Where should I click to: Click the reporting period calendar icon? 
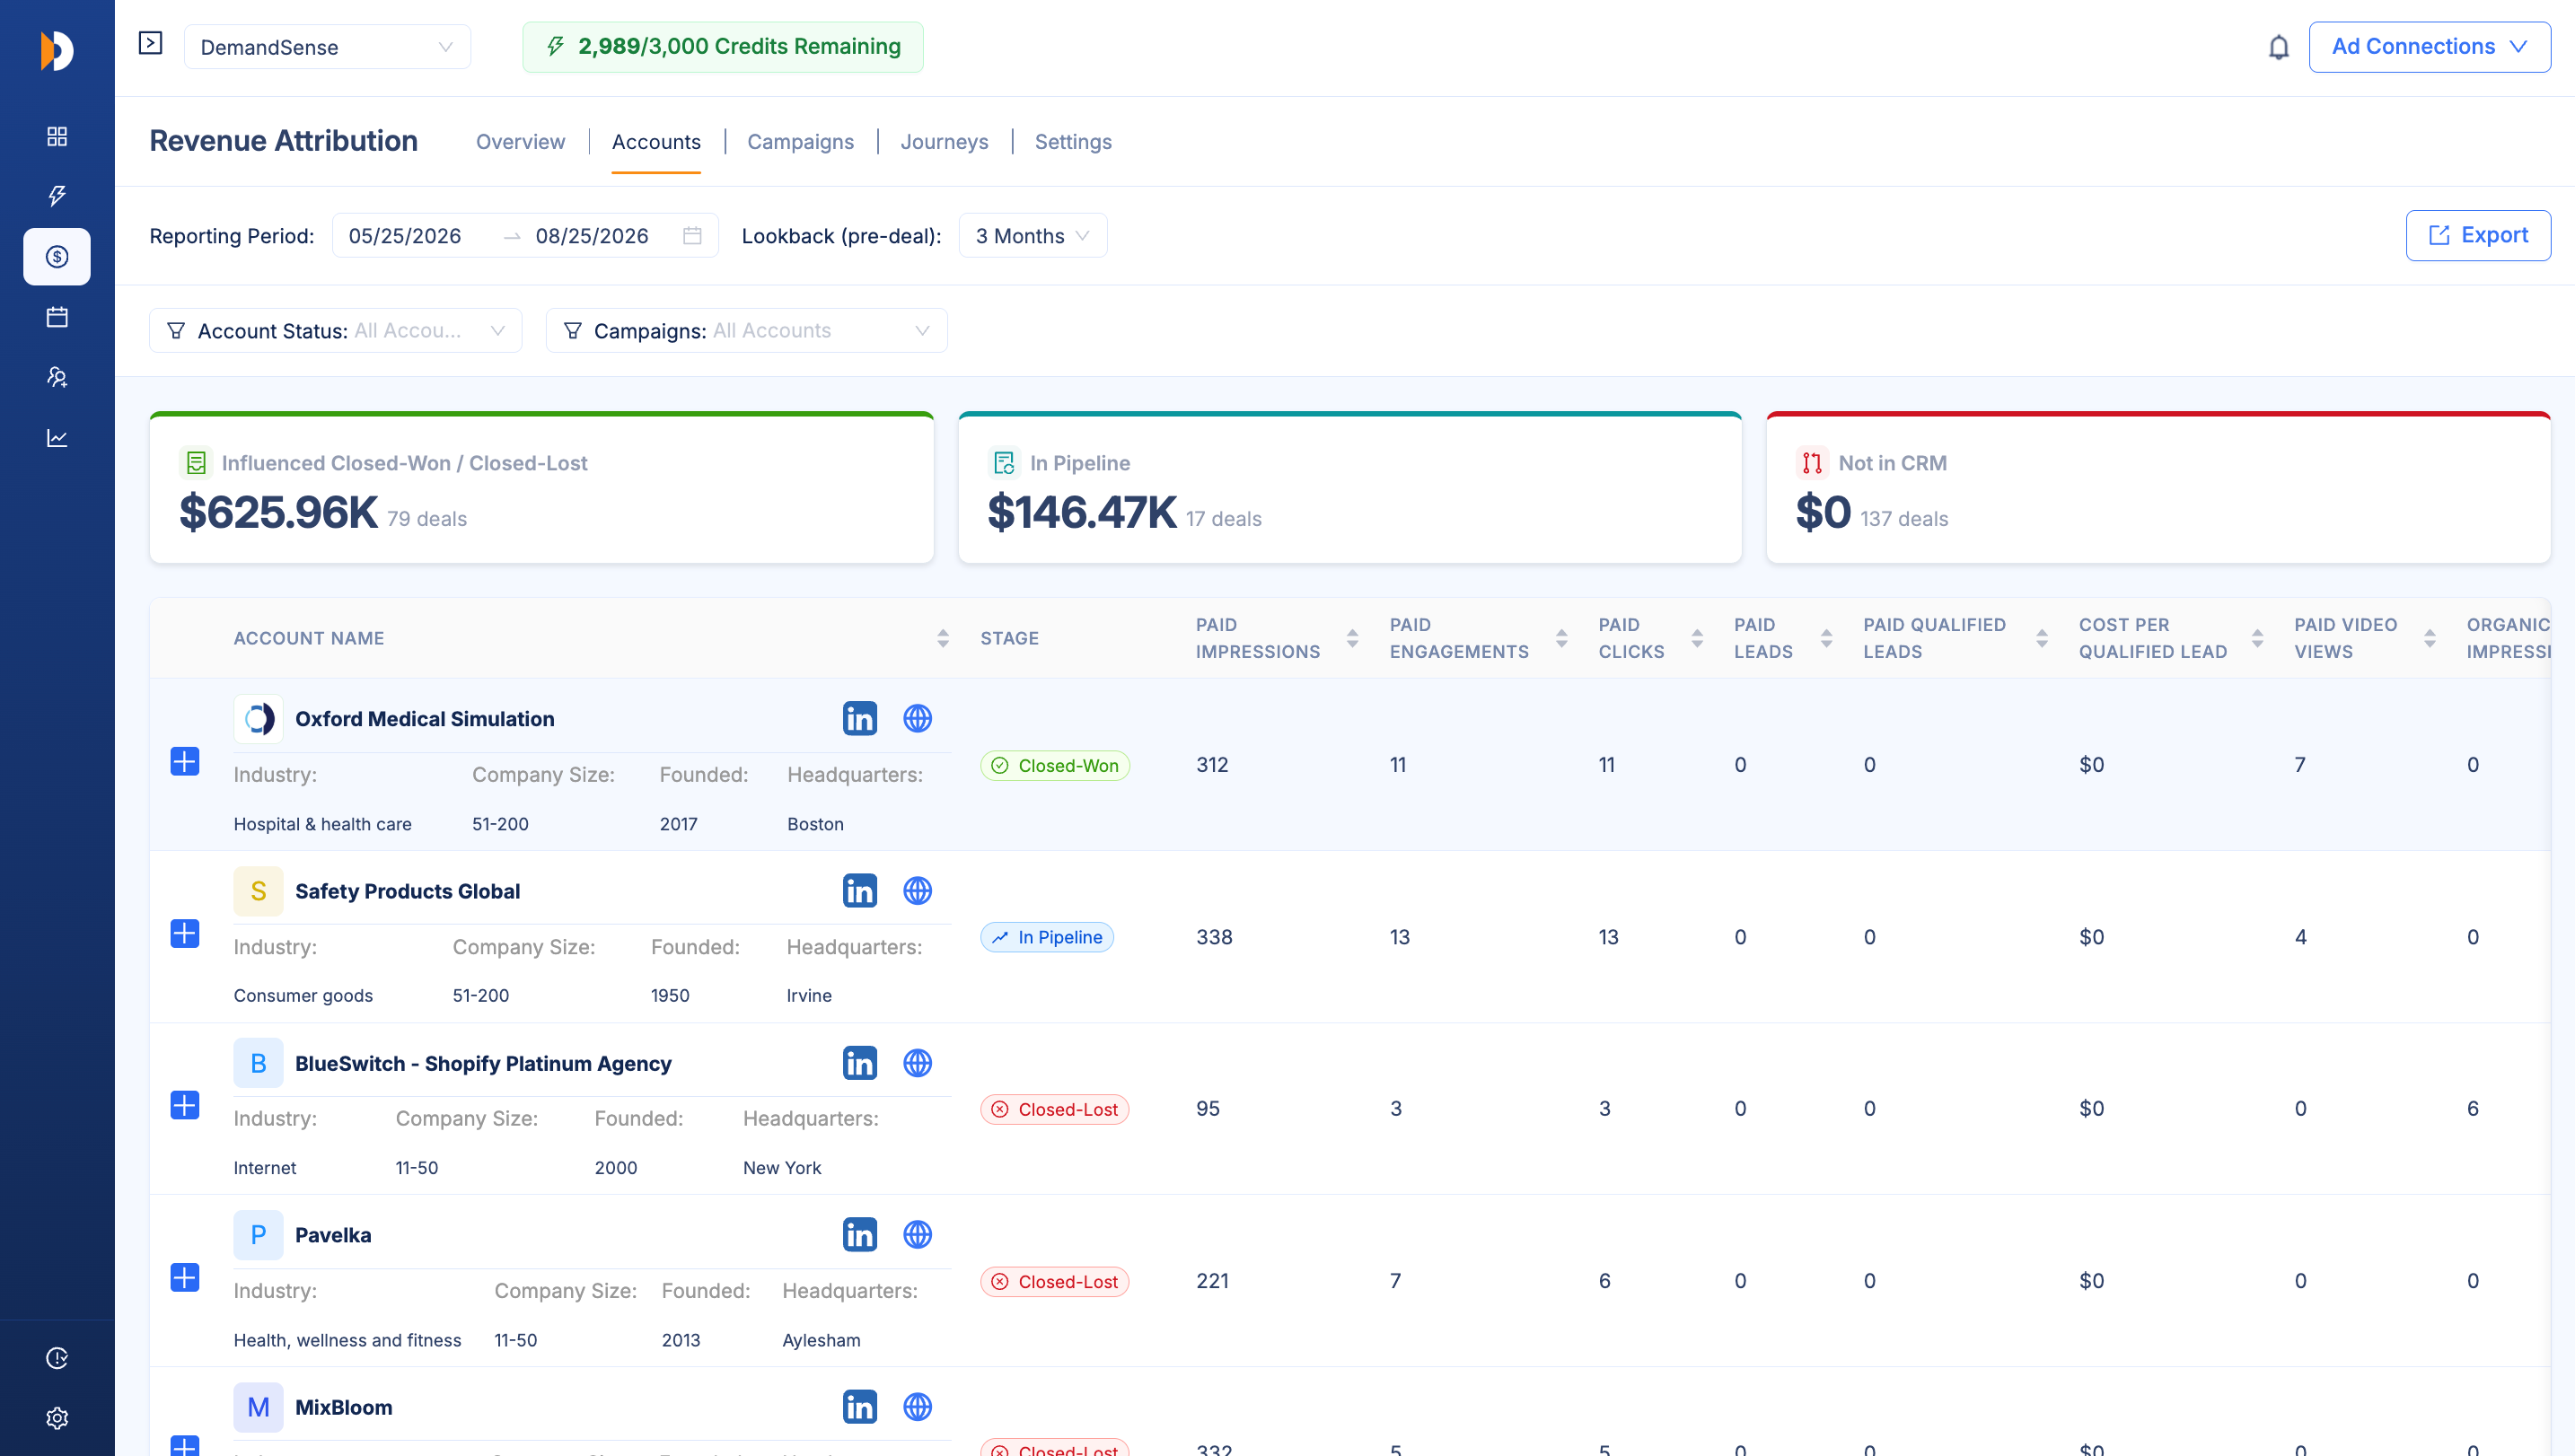point(692,236)
